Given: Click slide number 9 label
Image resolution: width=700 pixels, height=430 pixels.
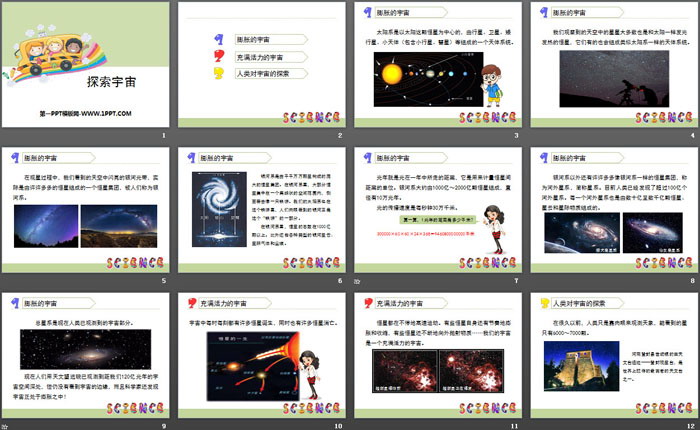Looking at the screenshot, I should [164, 426].
